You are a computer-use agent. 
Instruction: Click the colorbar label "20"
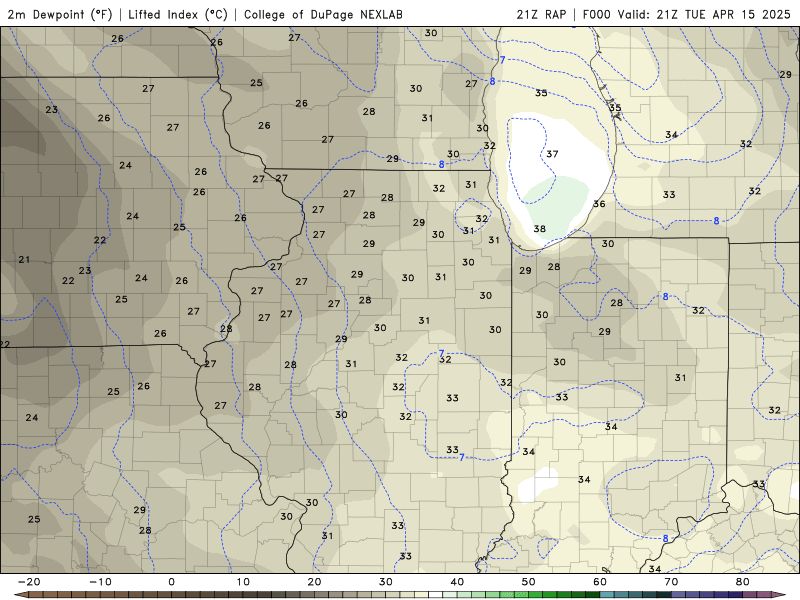(314, 582)
